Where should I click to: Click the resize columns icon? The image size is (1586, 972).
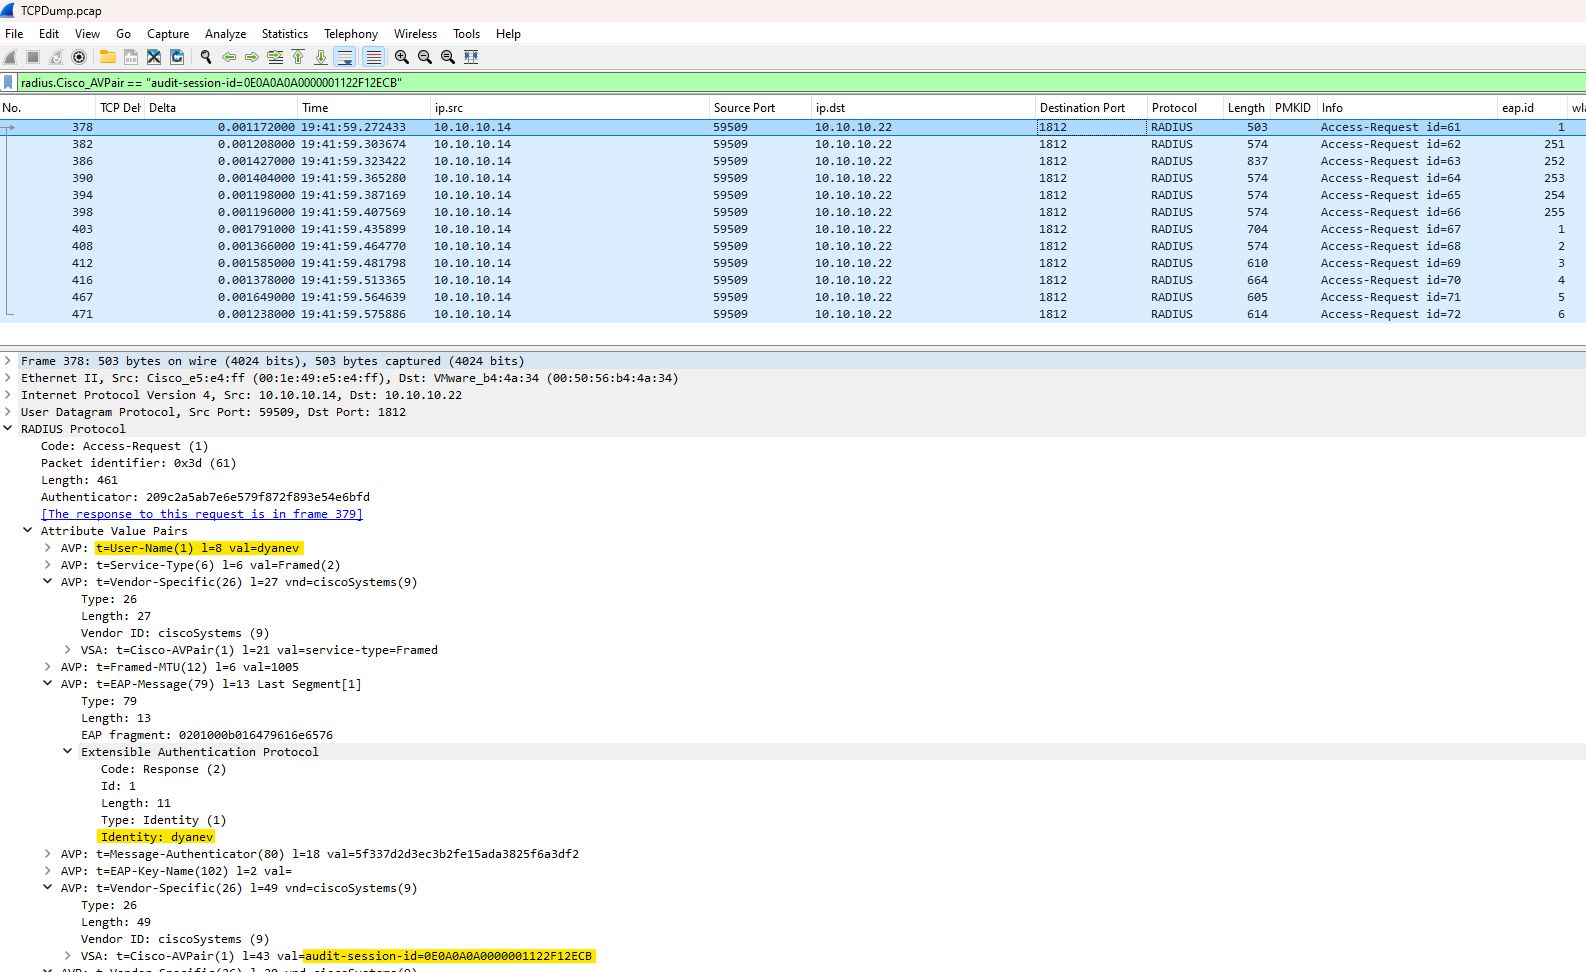click(471, 57)
